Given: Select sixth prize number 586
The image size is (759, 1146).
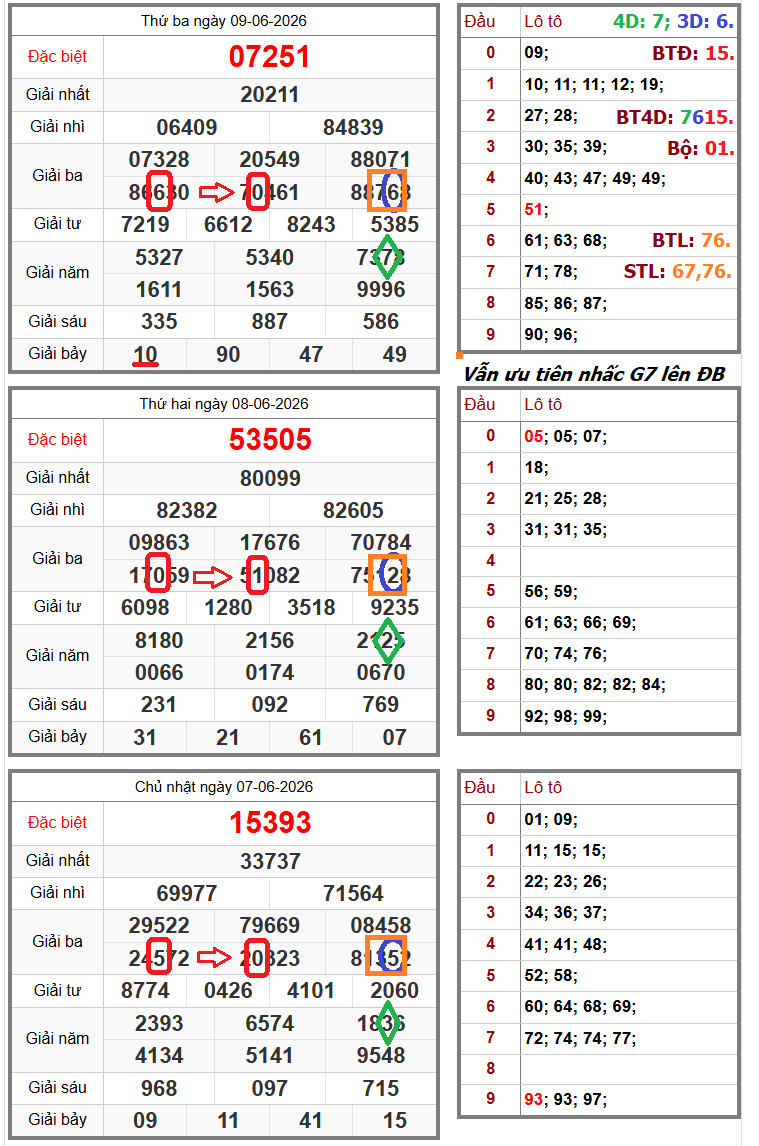Looking at the screenshot, I should 380,322.
